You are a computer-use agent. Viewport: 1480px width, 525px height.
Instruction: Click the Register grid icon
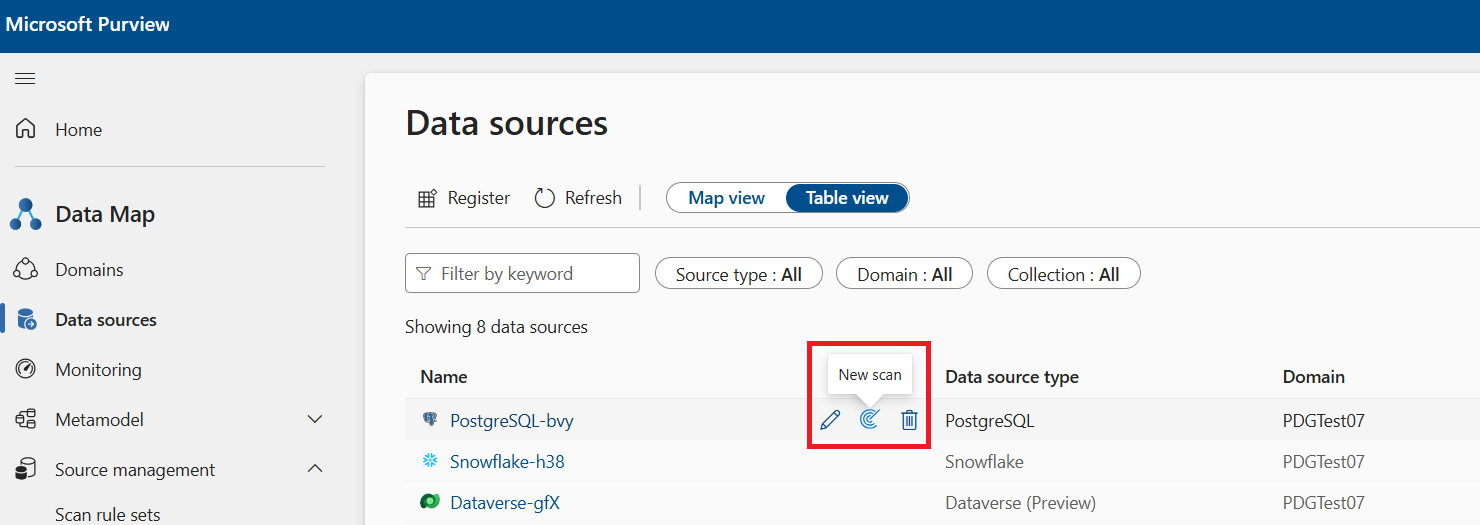pos(427,198)
